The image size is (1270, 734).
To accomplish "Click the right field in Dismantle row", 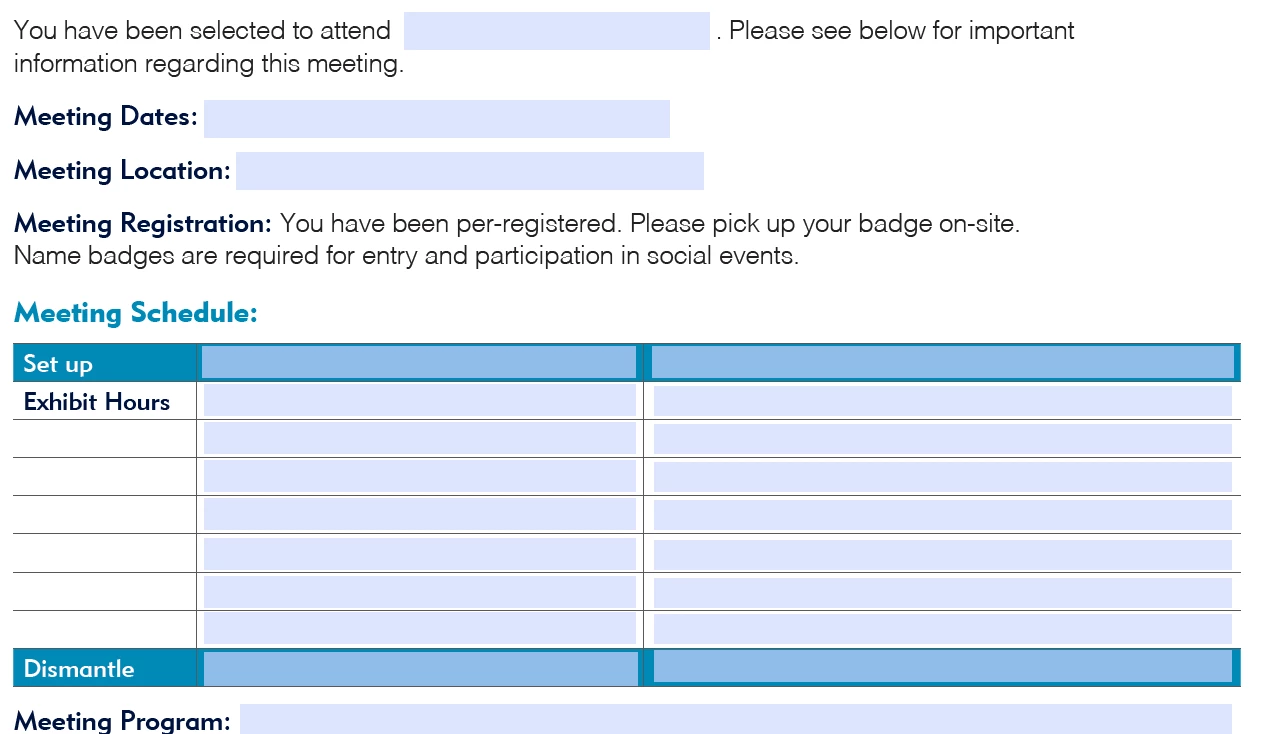I will [943, 667].
